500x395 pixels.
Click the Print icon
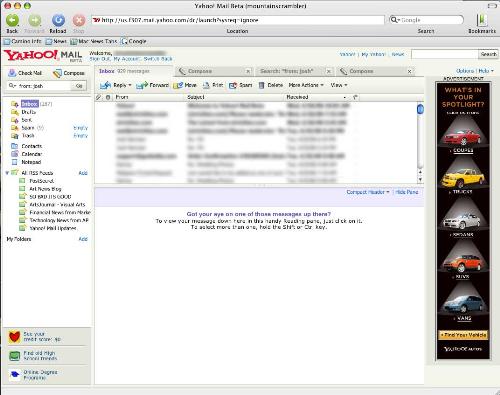click(x=206, y=85)
